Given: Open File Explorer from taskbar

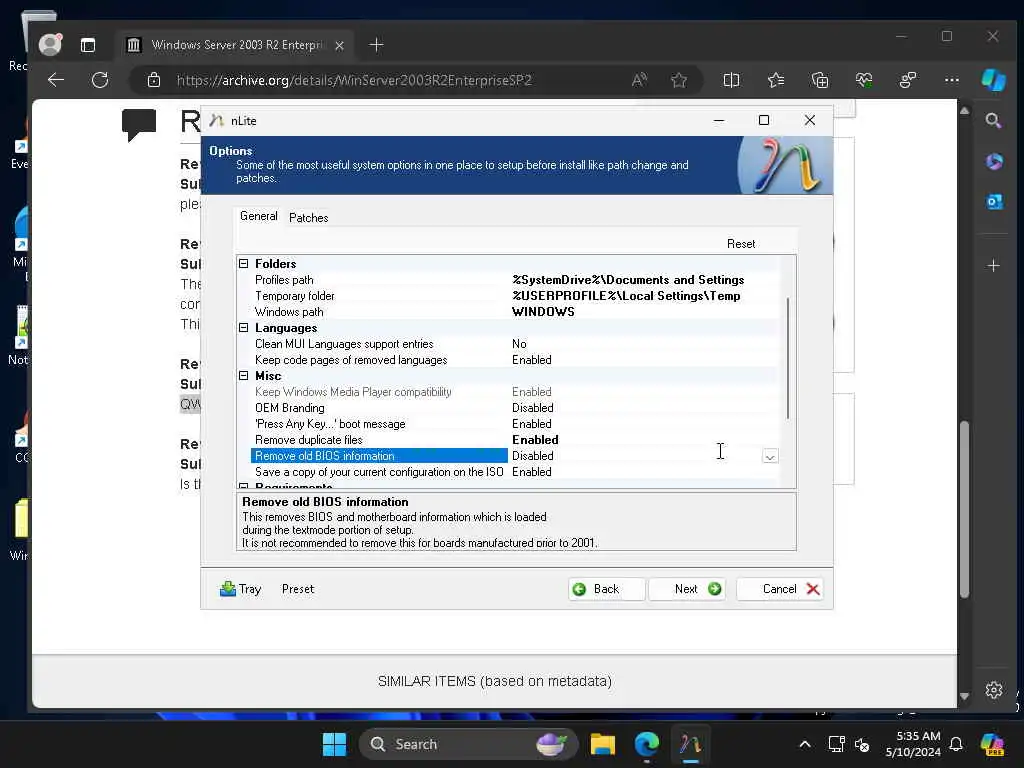Looking at the screenshot, I should click(x=602, y=744).
